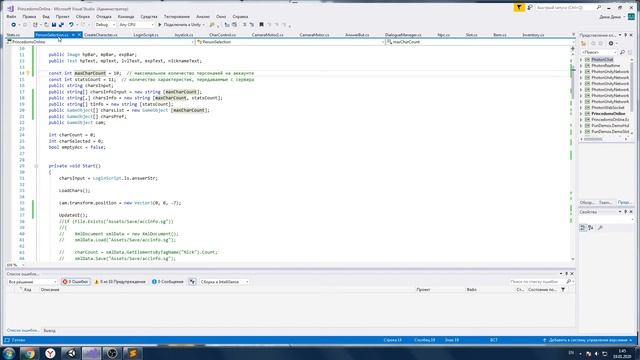Click the quick launch search magnifier
The height and width of the screenshot is (360, 640).
(599, 7)
